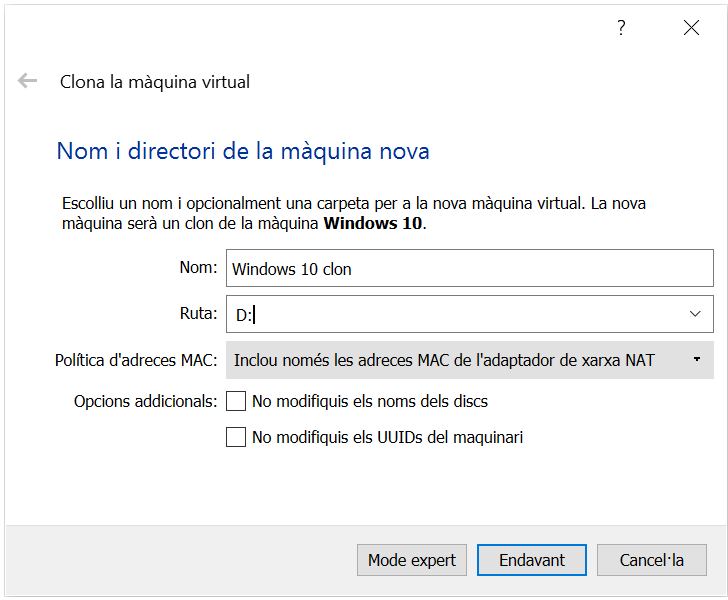
Task: Click the 'No modifiquis els noms dels discs' label text
Action: coord(370,401)
